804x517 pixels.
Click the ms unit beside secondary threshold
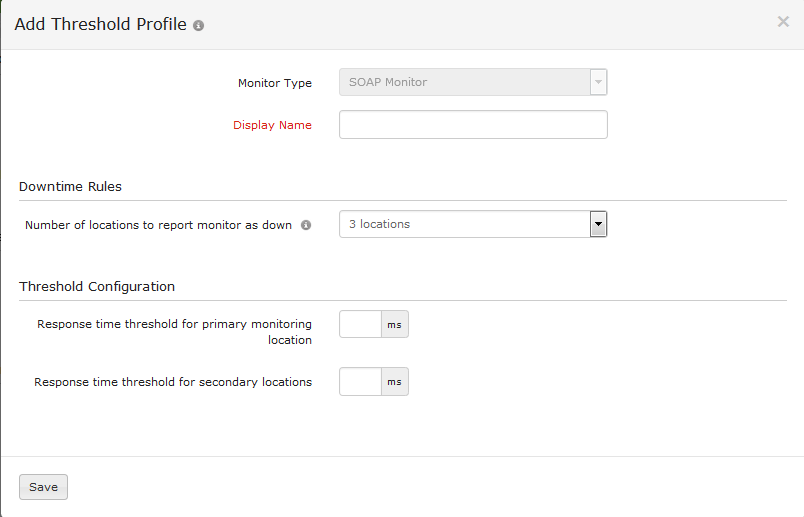395,382
